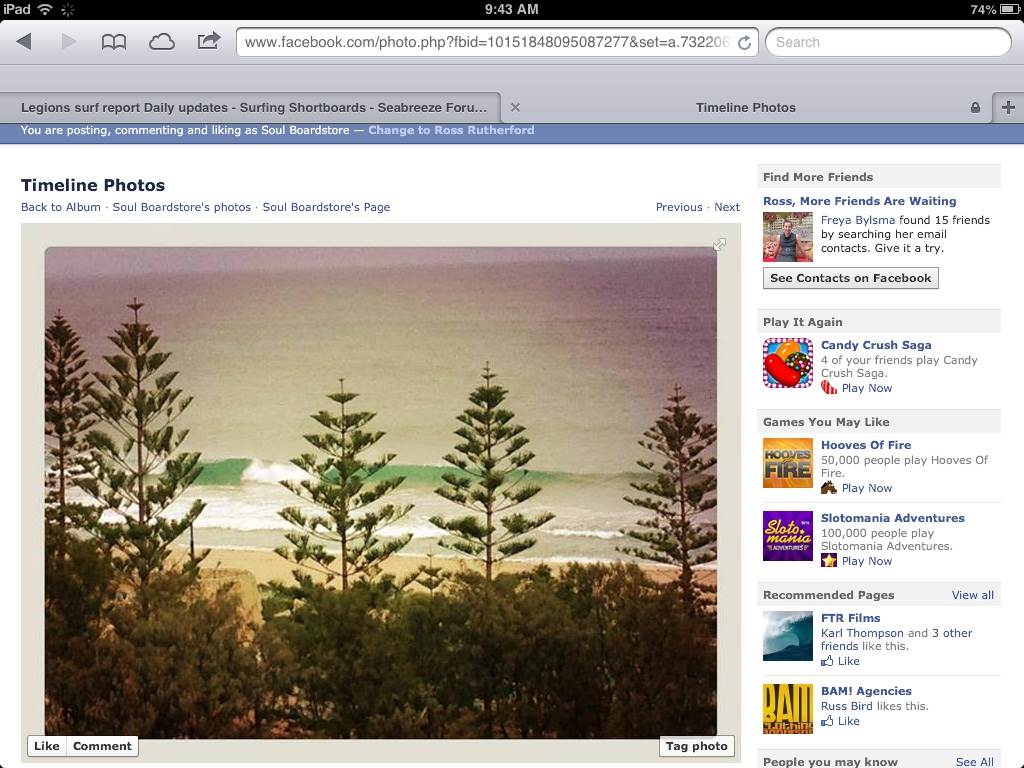Reload page with the refresh icon

(744, 42)
